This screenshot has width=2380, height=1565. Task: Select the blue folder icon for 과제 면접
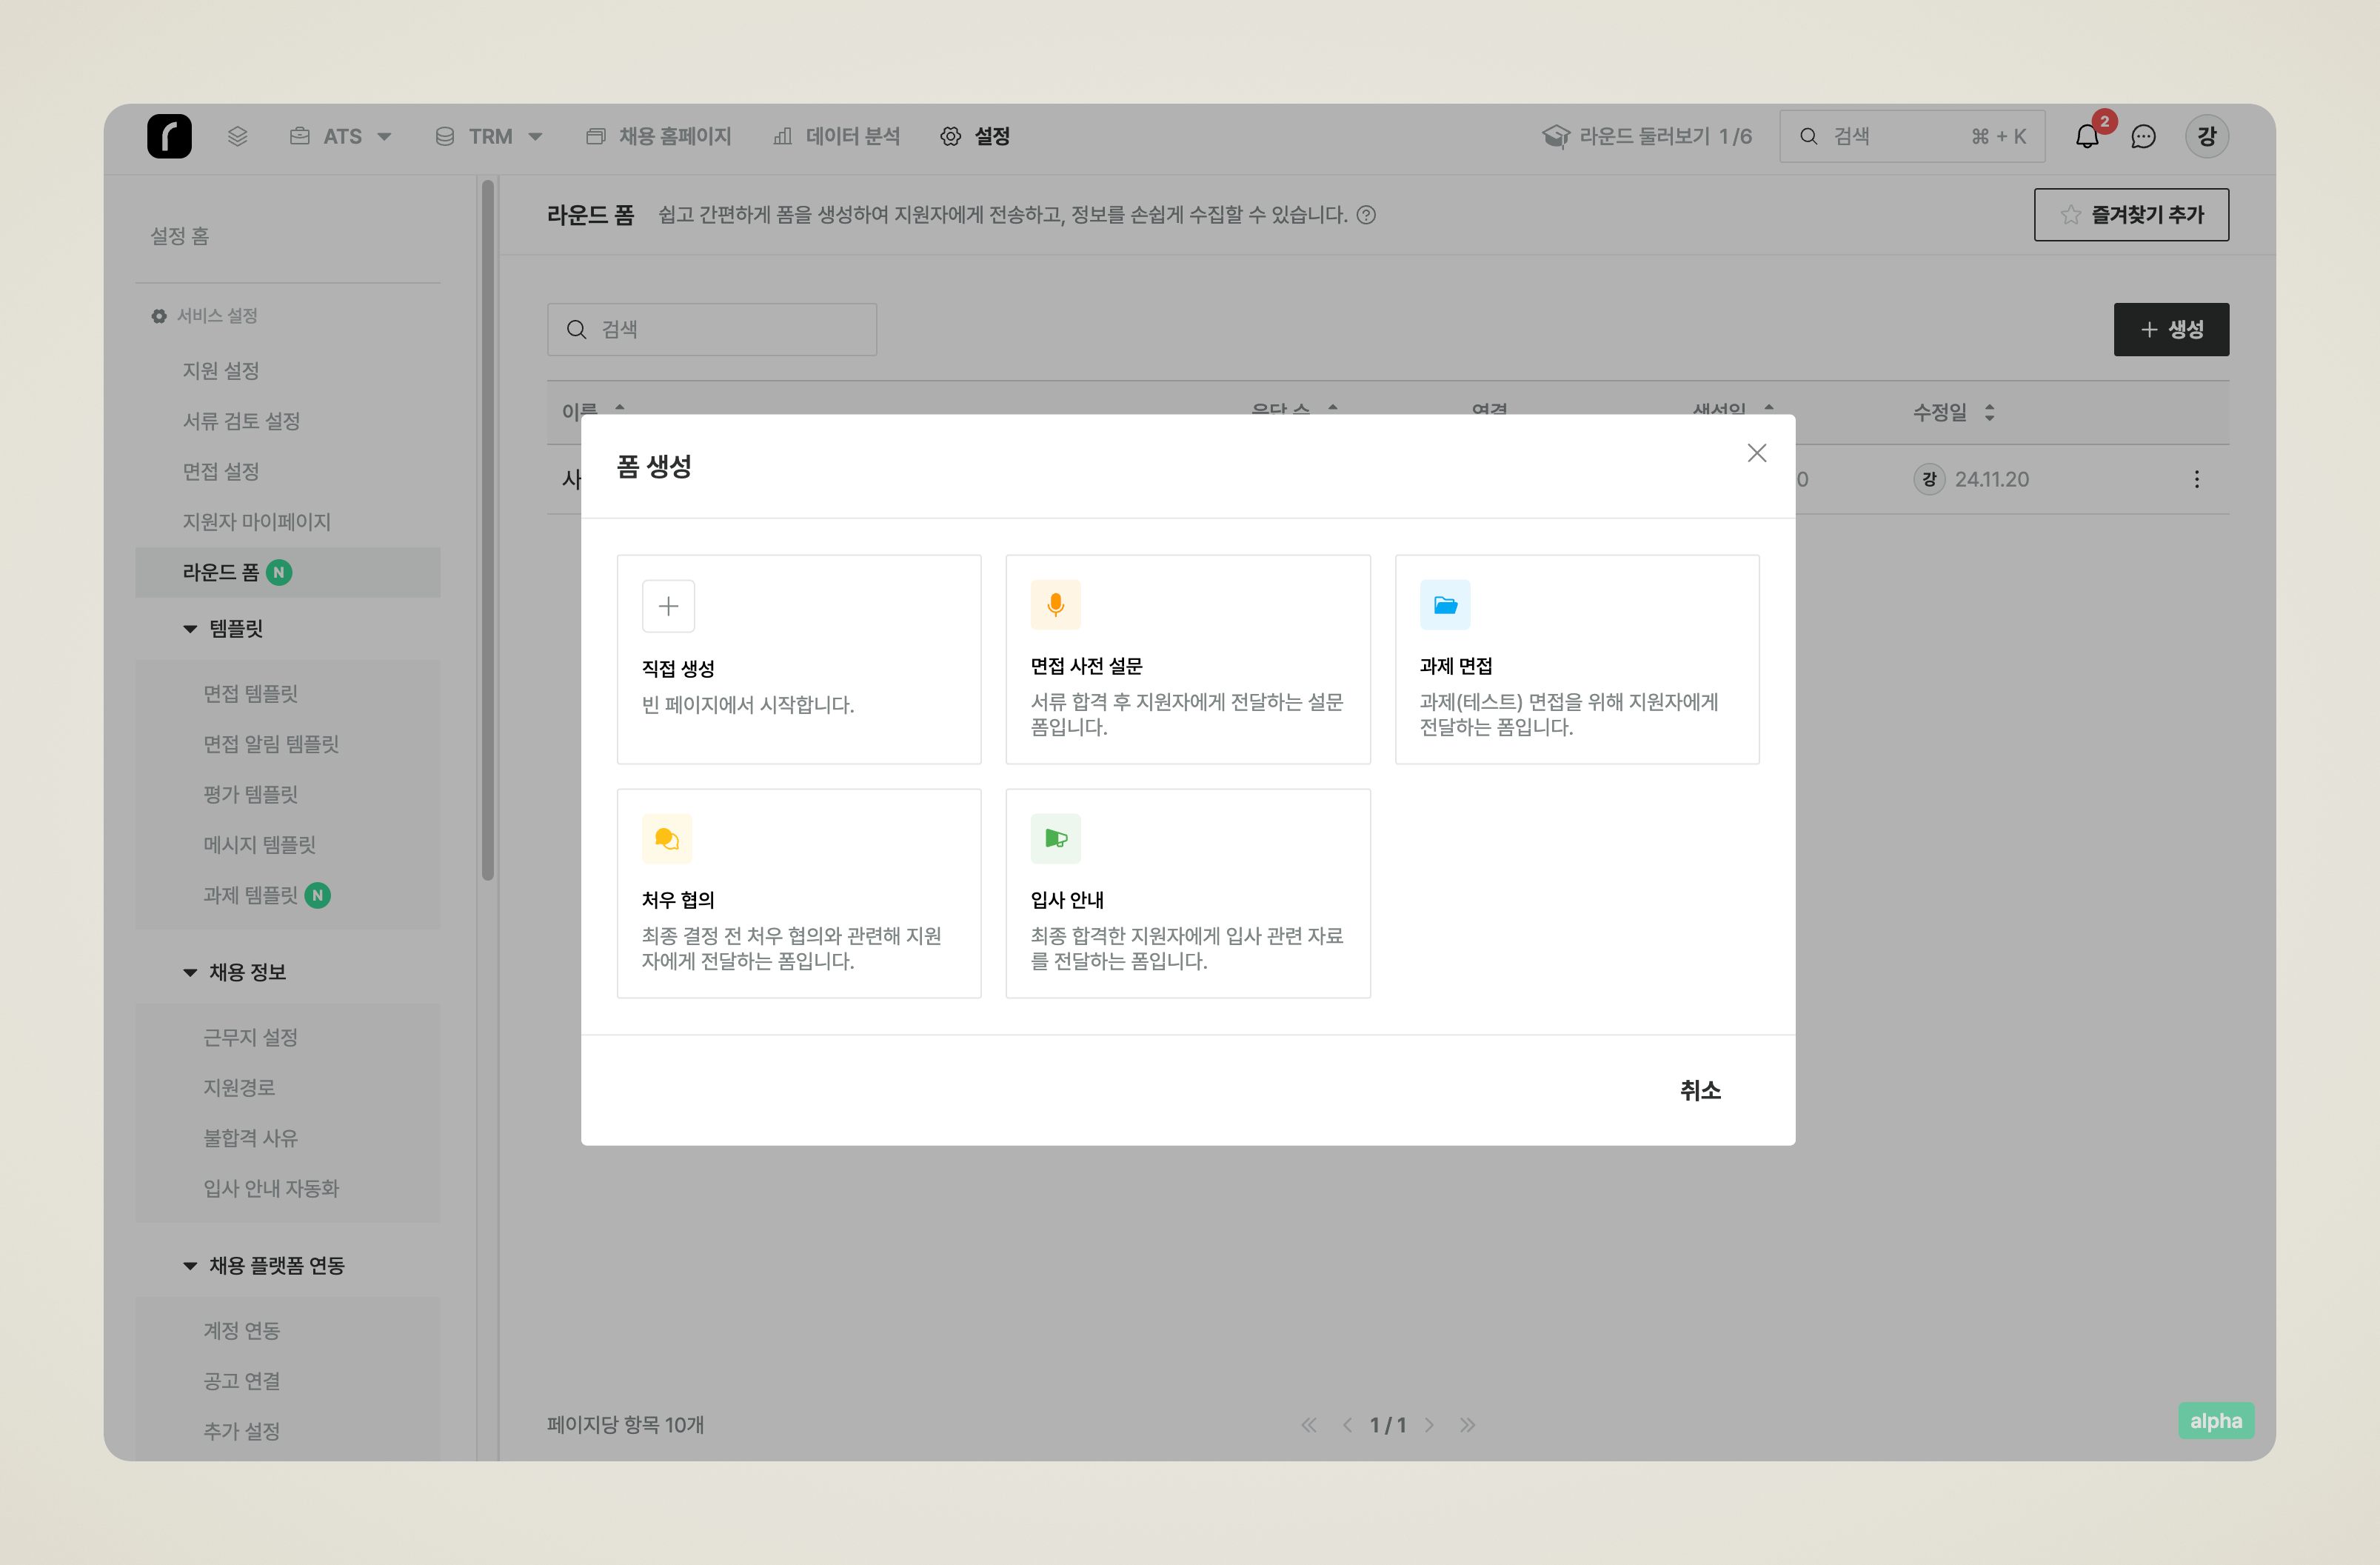(1445, 605)
